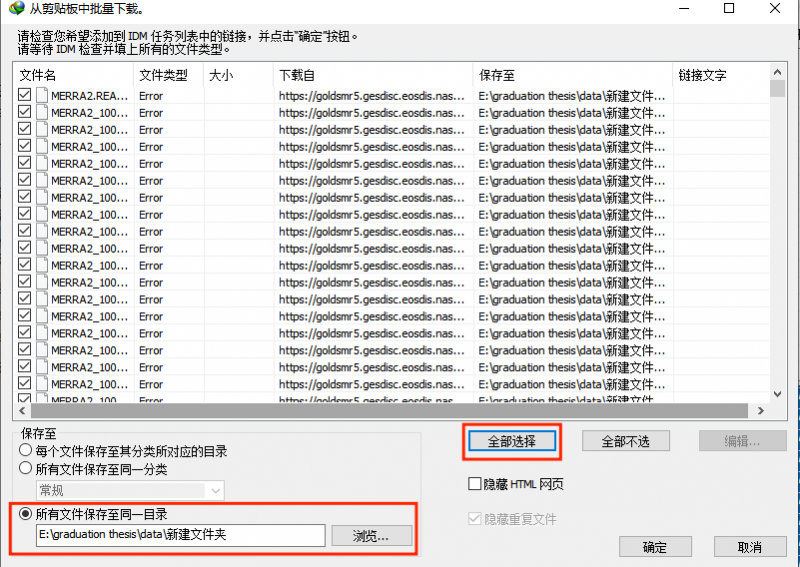Click the file icon of MERRA2.REA row
This screenshot has width=800, height=567.
tap(42, 96)
